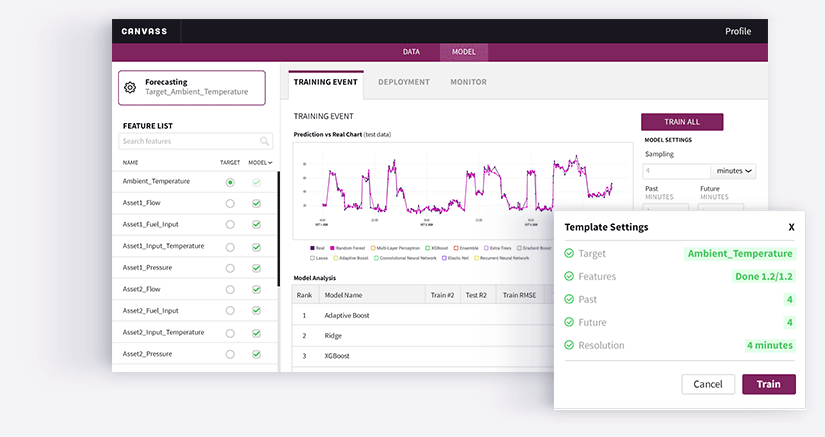Open the minutes sampling unit dropdown
The width and height of the screenshot is (825, 437).
[734, 171]
